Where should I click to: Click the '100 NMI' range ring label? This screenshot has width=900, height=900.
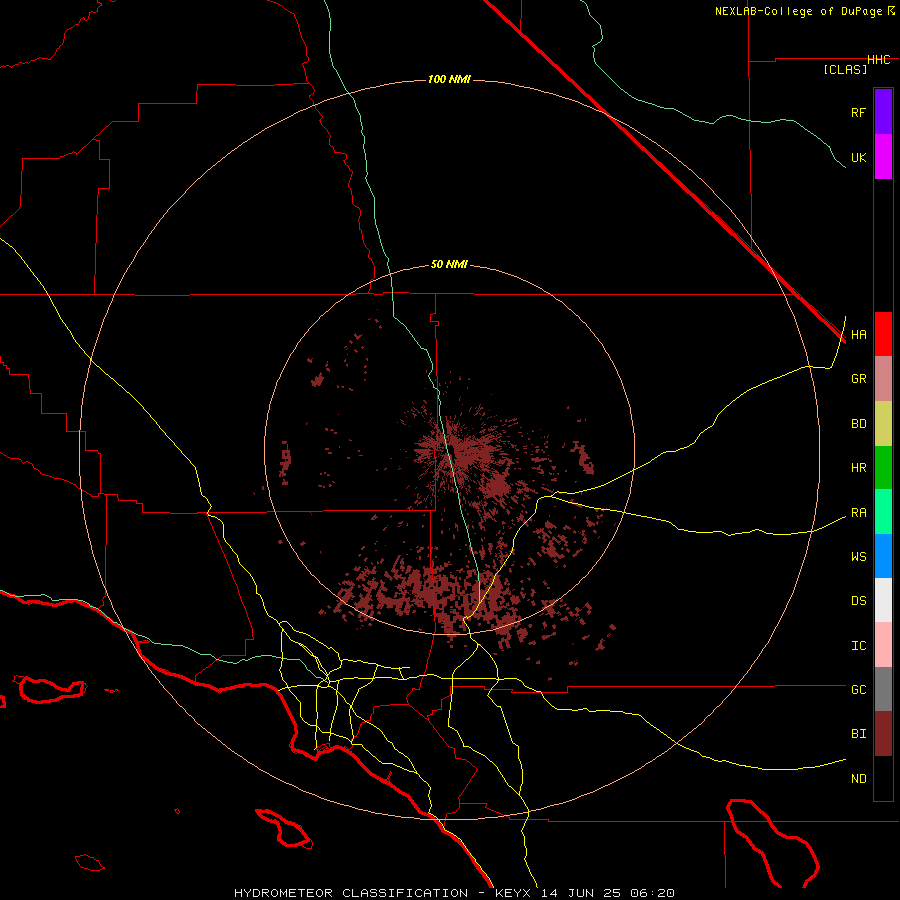pos(449,79)
